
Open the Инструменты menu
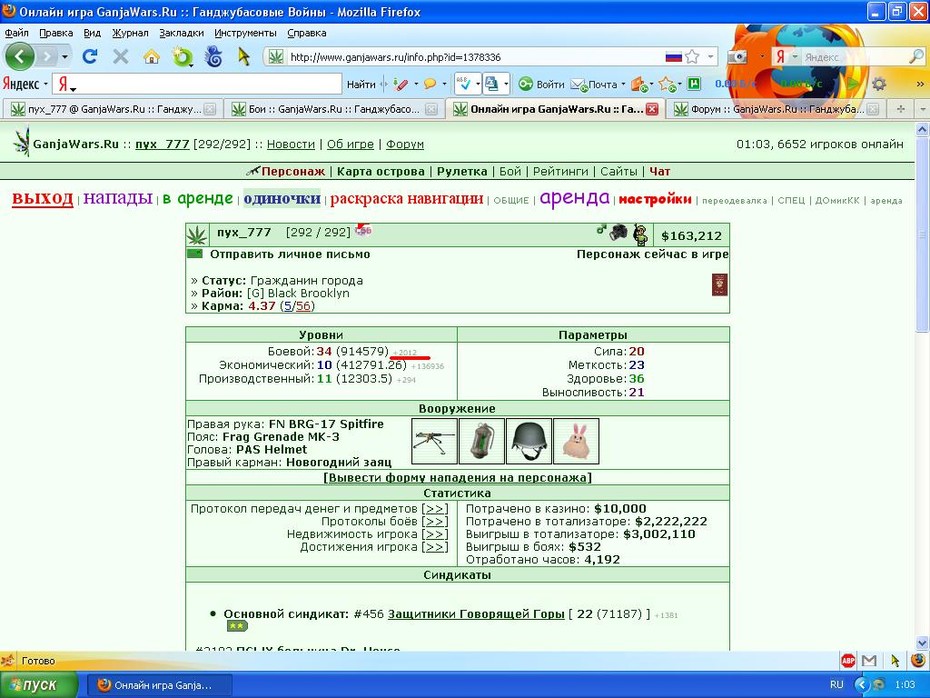coord(246,33)
